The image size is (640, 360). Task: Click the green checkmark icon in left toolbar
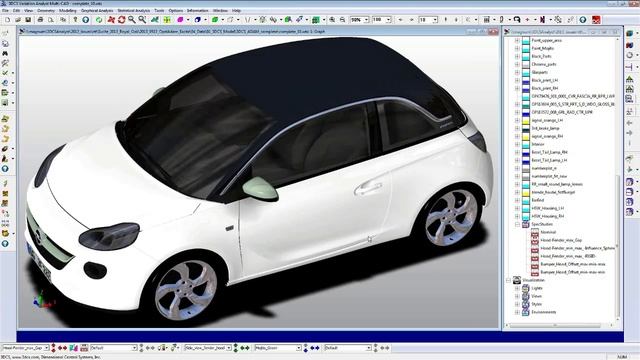tap(5, 73)
